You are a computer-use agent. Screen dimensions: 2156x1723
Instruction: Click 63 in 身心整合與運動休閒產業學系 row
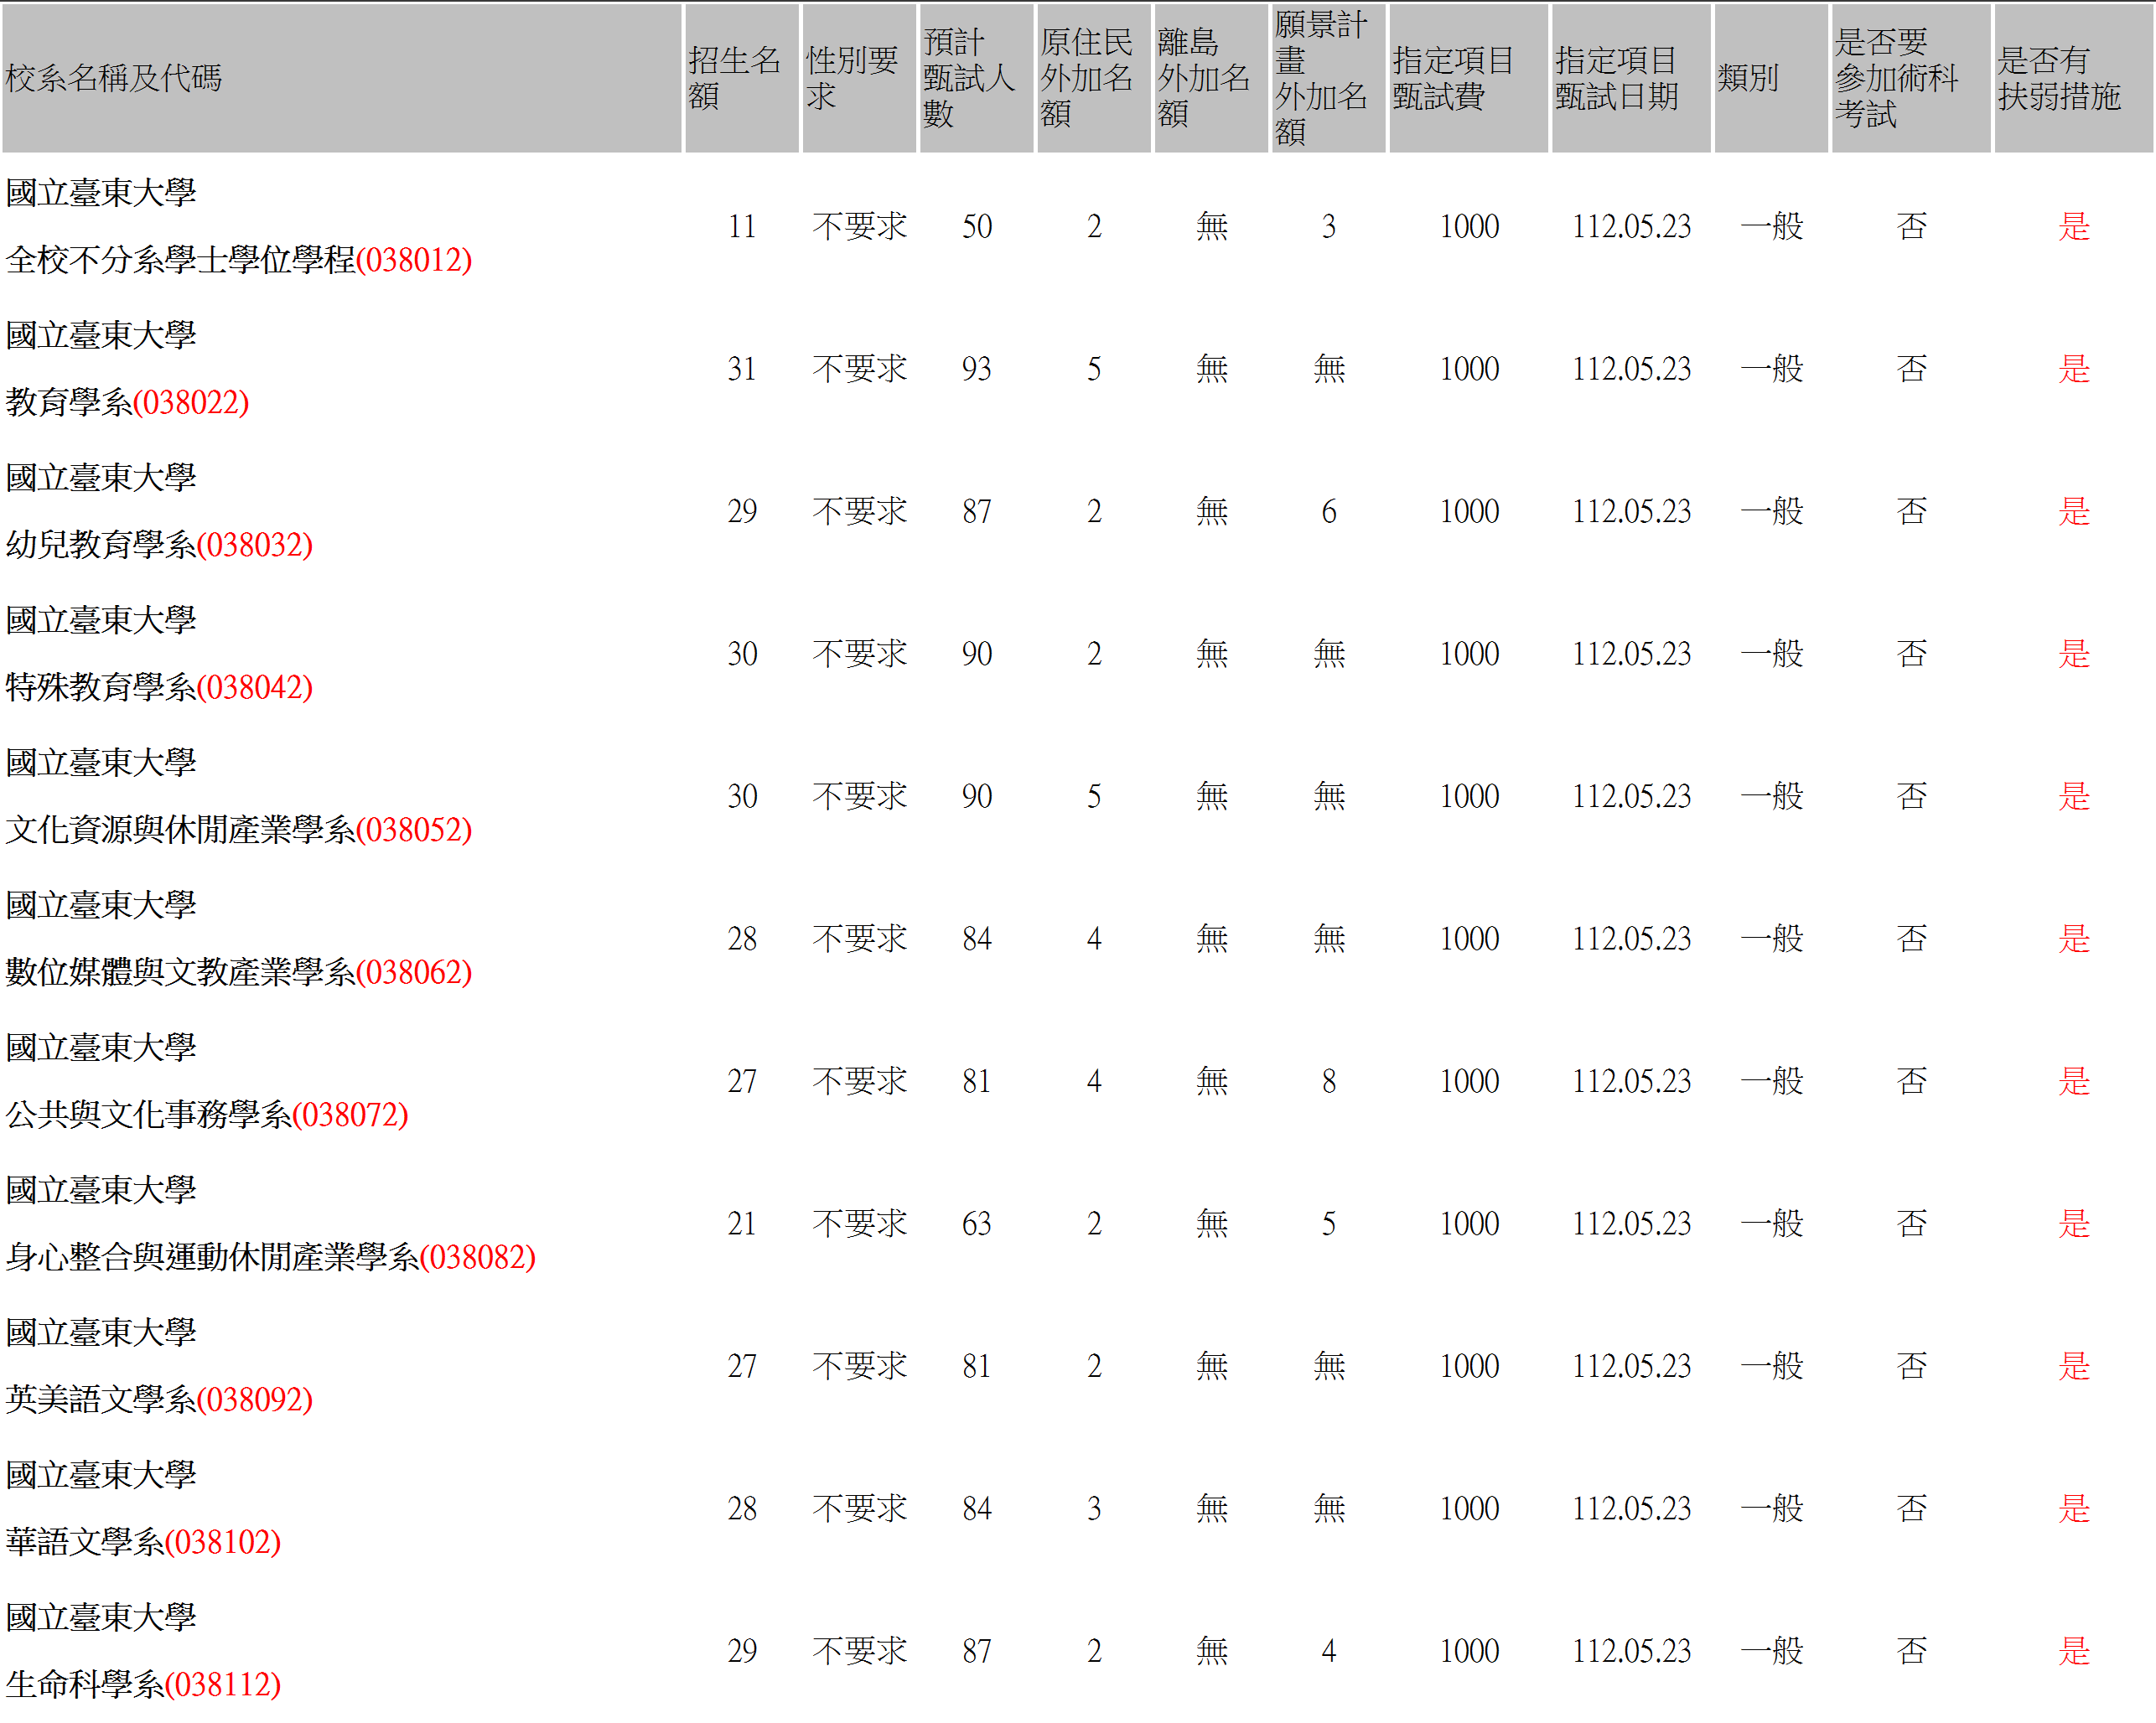[977, 1224]
